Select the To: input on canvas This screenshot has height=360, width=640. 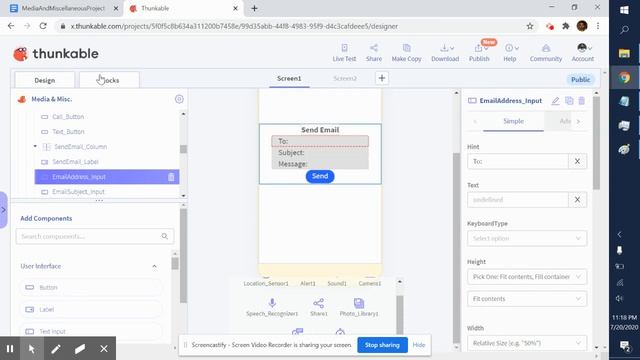[x=320, y=141]
